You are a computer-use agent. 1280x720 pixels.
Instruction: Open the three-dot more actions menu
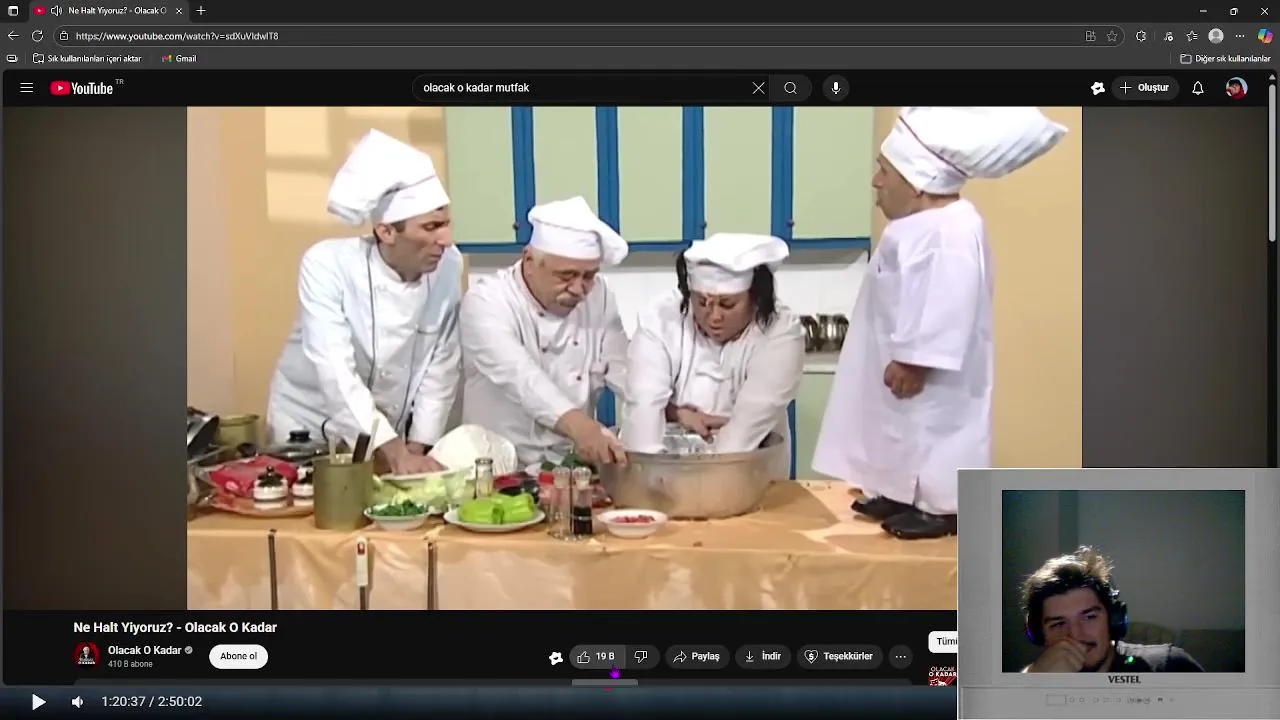[901, 657]
